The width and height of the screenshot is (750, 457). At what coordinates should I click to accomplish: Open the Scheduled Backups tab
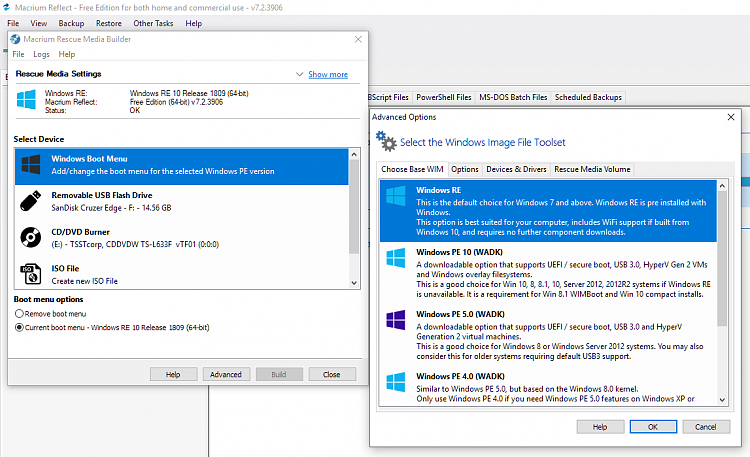pos(588,98)
